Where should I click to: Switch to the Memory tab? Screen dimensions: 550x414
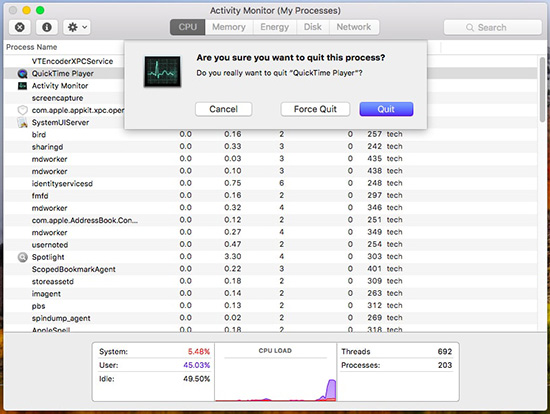click(229, 27)
